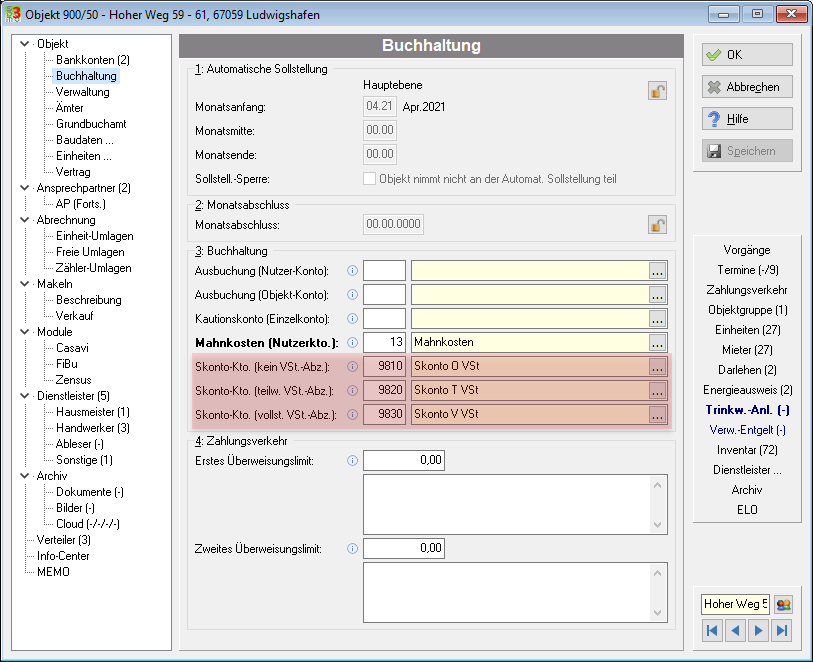Click info icon for Skonto-Kto. (vollst. VSt.-Abz.)

click(x=352, y=414)
